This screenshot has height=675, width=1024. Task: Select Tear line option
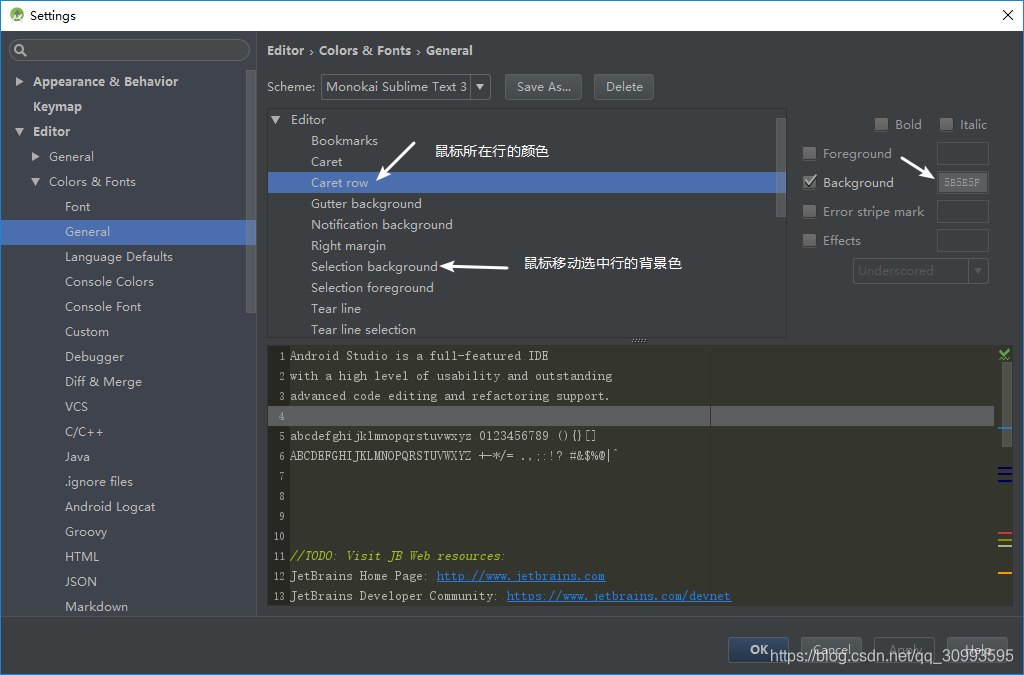(x=336, y=309)
